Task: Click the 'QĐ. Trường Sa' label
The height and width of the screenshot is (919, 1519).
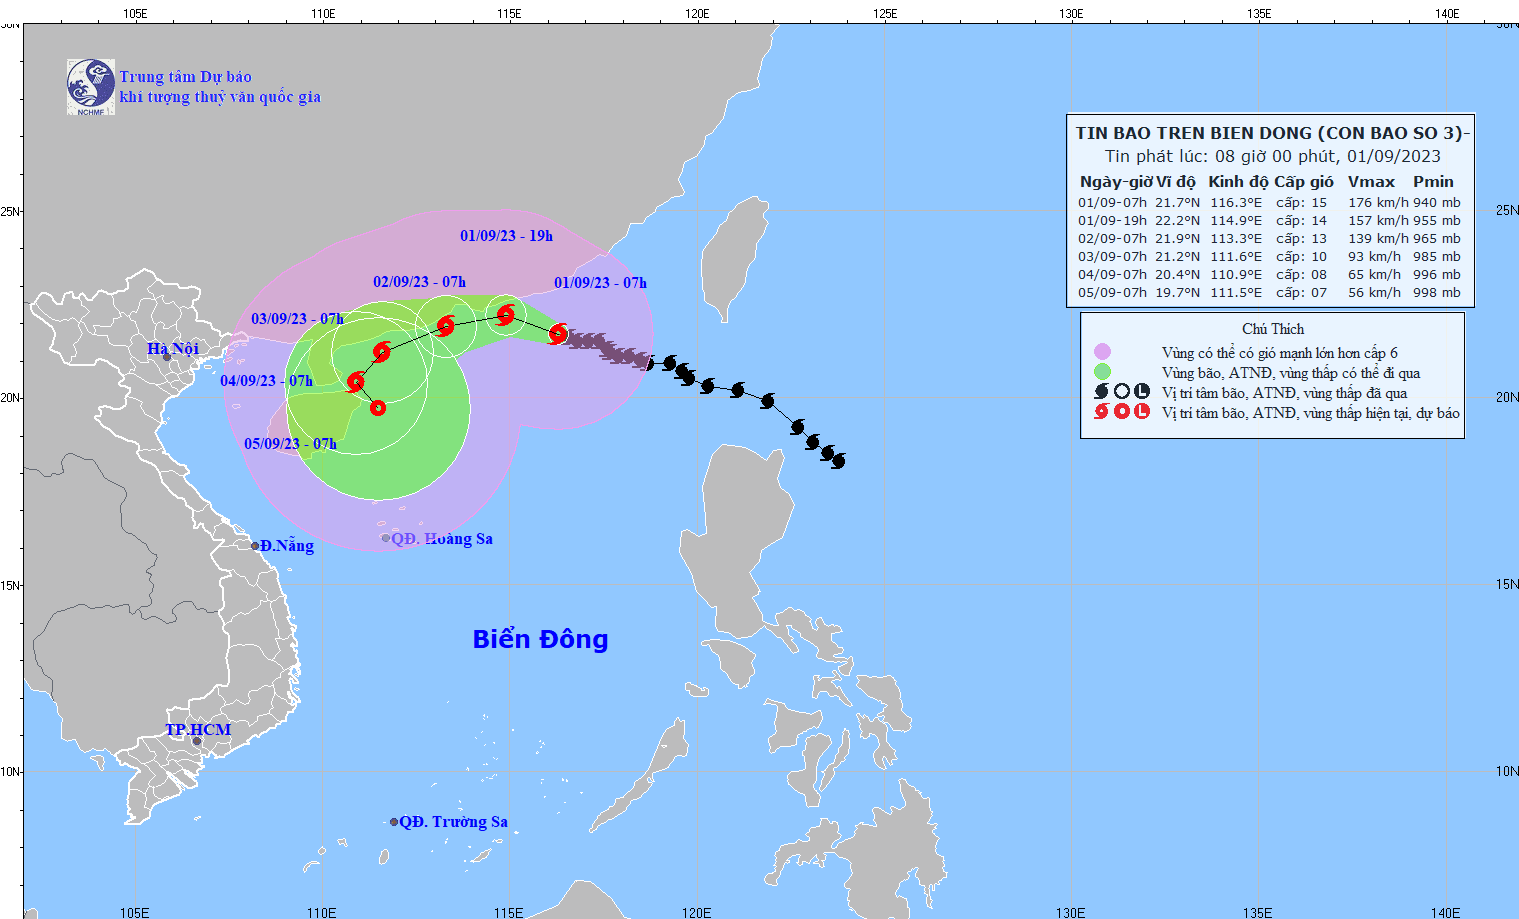Action: pos(454,822)
